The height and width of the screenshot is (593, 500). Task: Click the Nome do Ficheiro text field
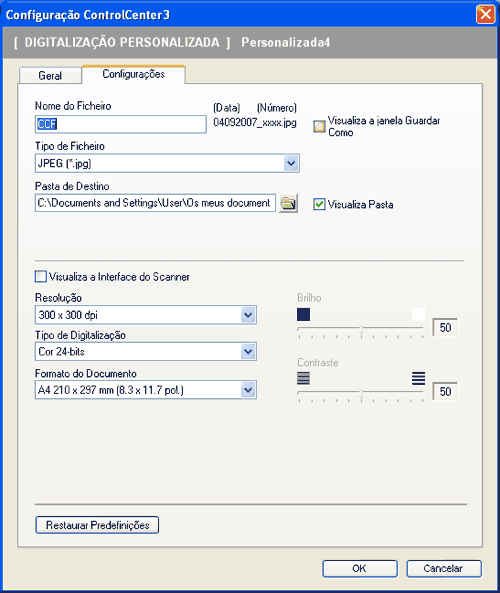(x=121, y=124)
